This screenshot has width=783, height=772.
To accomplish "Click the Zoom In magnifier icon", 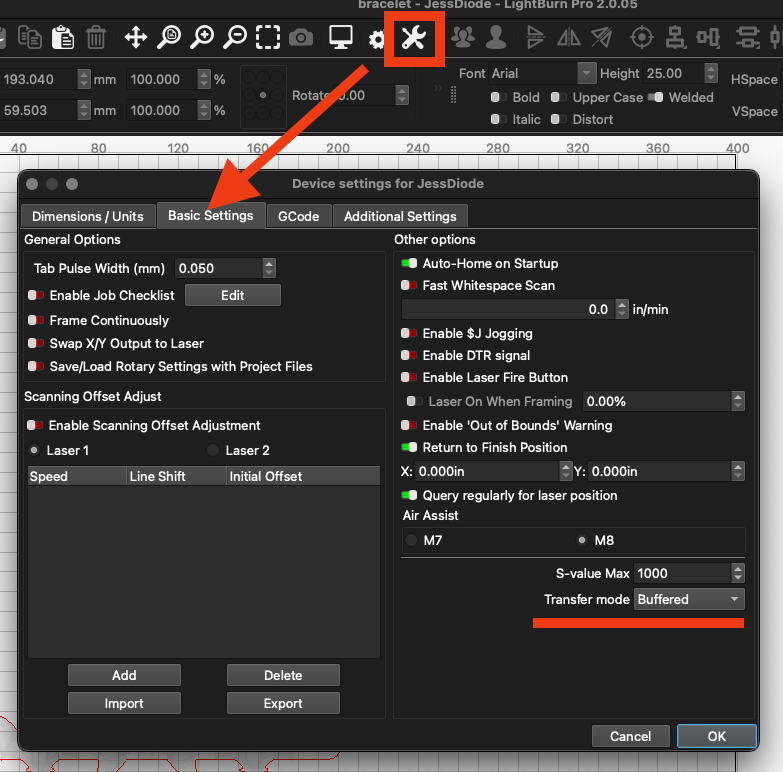I will point(202,39).
